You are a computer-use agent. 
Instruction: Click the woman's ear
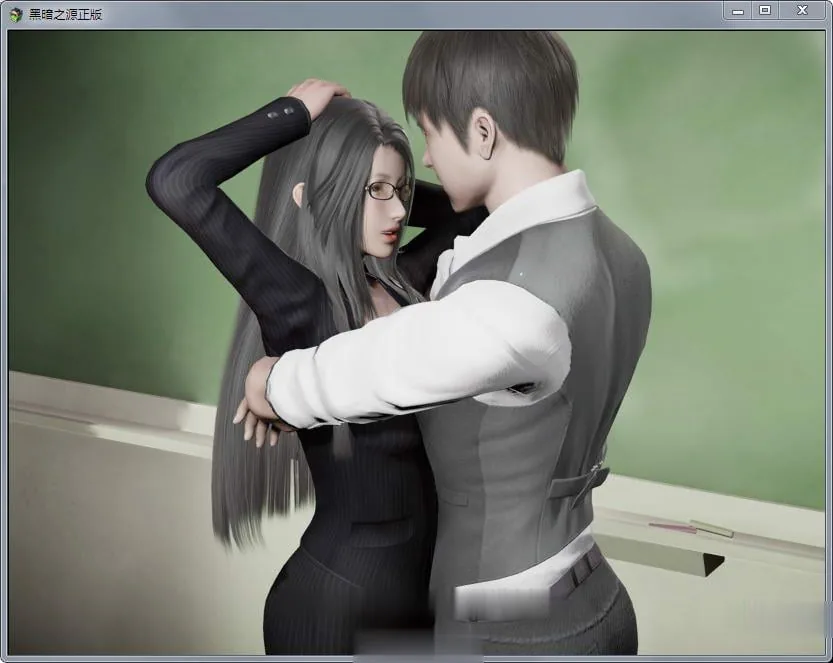299,194
